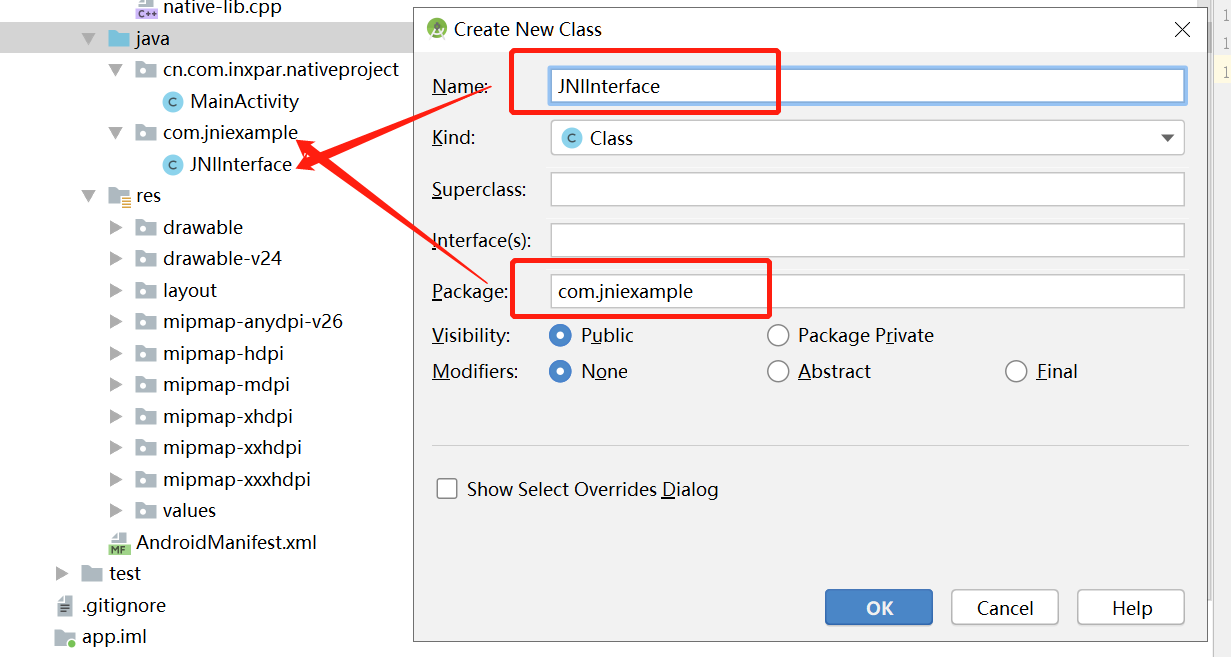Click the values folder icon
The image size is (1231, 657).
[145, 510]
